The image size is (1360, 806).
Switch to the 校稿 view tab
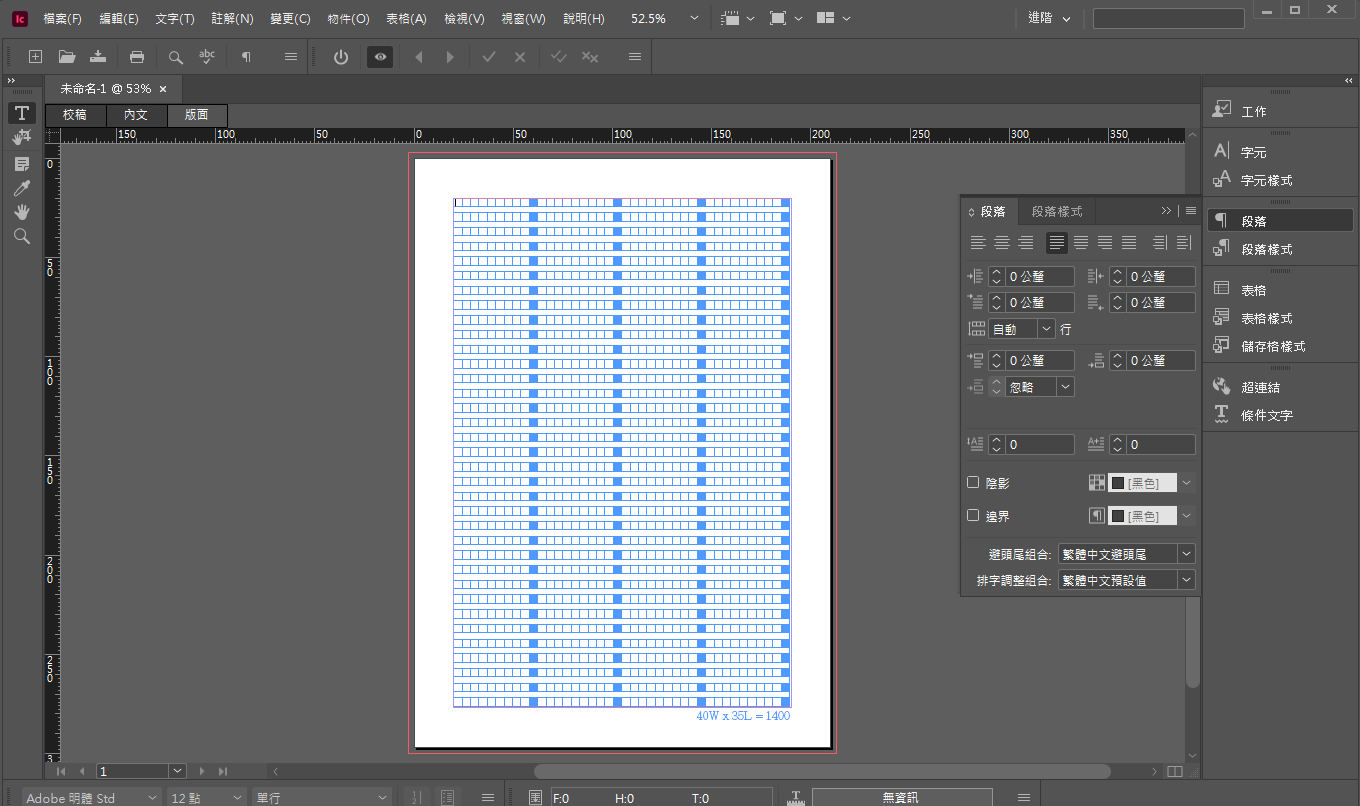[x=75, y=115]
